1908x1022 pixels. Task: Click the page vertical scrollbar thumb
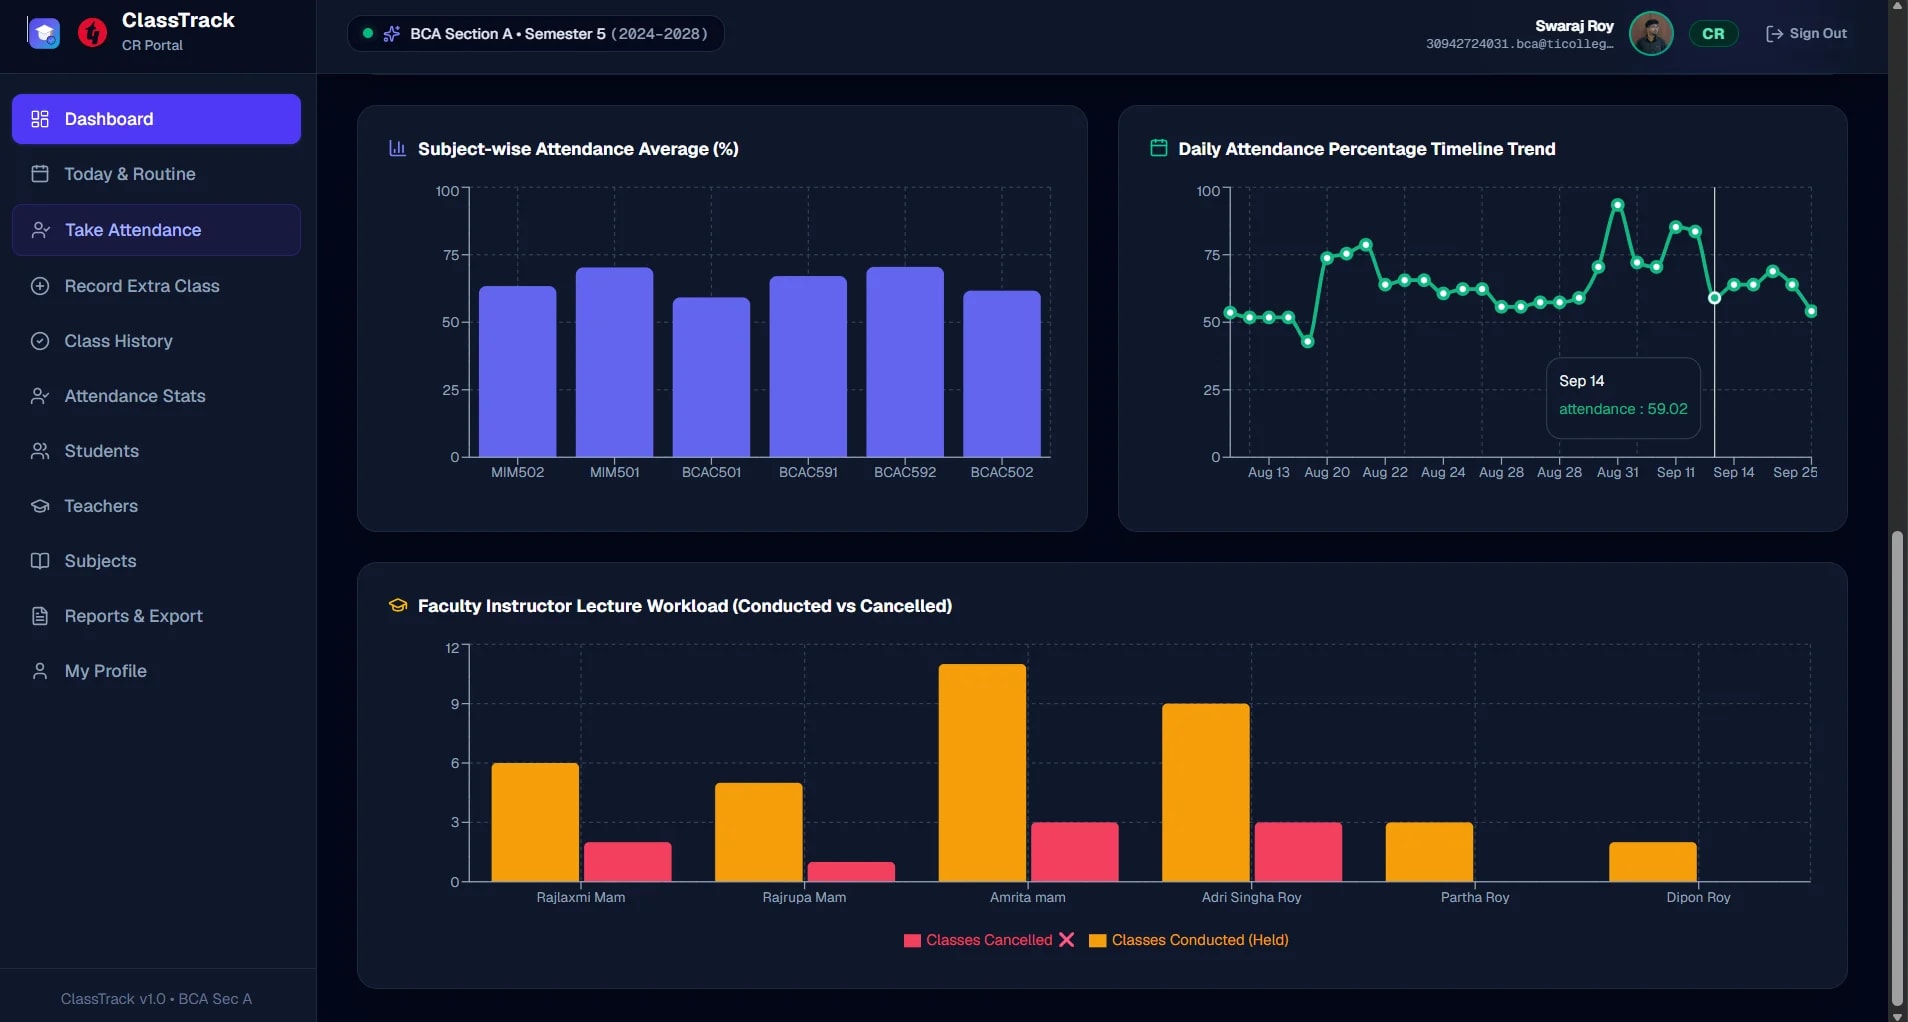coord(1897,768)
